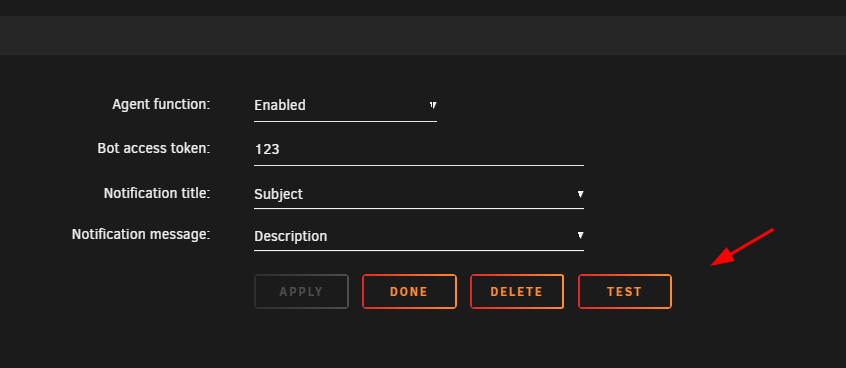
Task: Click the greyed-out APPLY button
Action: coord(301,292)
